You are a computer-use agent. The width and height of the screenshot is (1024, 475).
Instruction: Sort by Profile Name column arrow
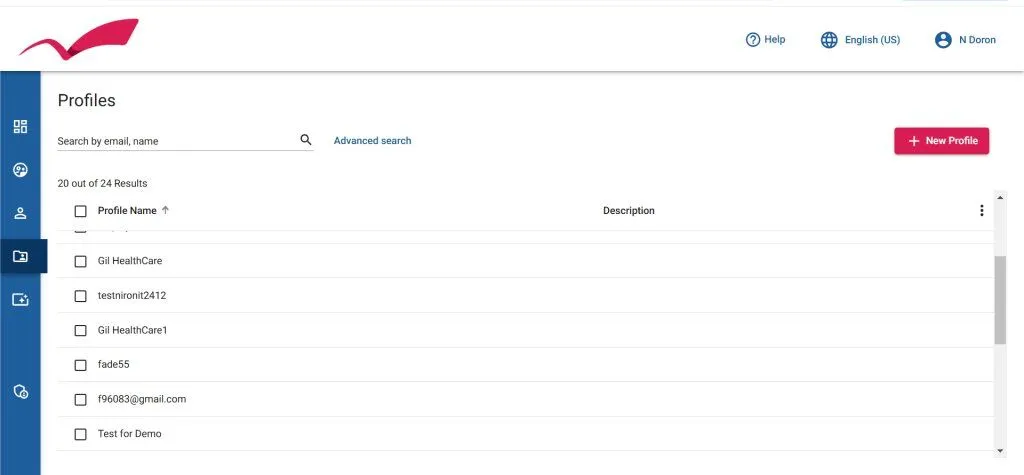click(166, 210)
